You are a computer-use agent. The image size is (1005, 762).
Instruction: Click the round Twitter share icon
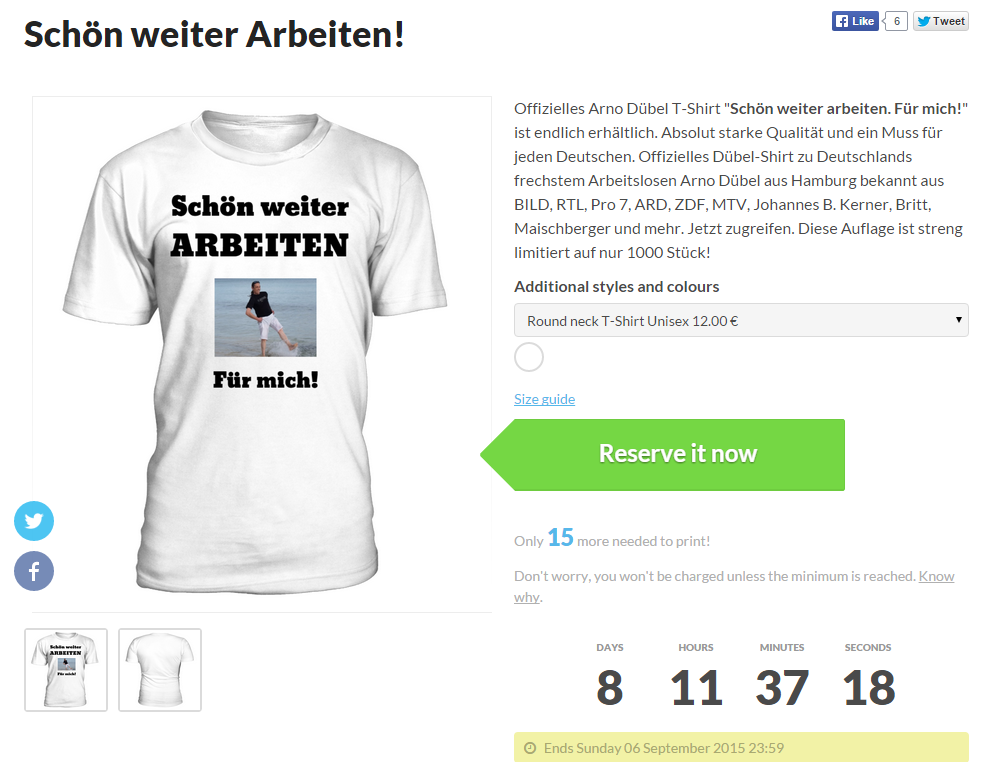click(x=34, y=521)
